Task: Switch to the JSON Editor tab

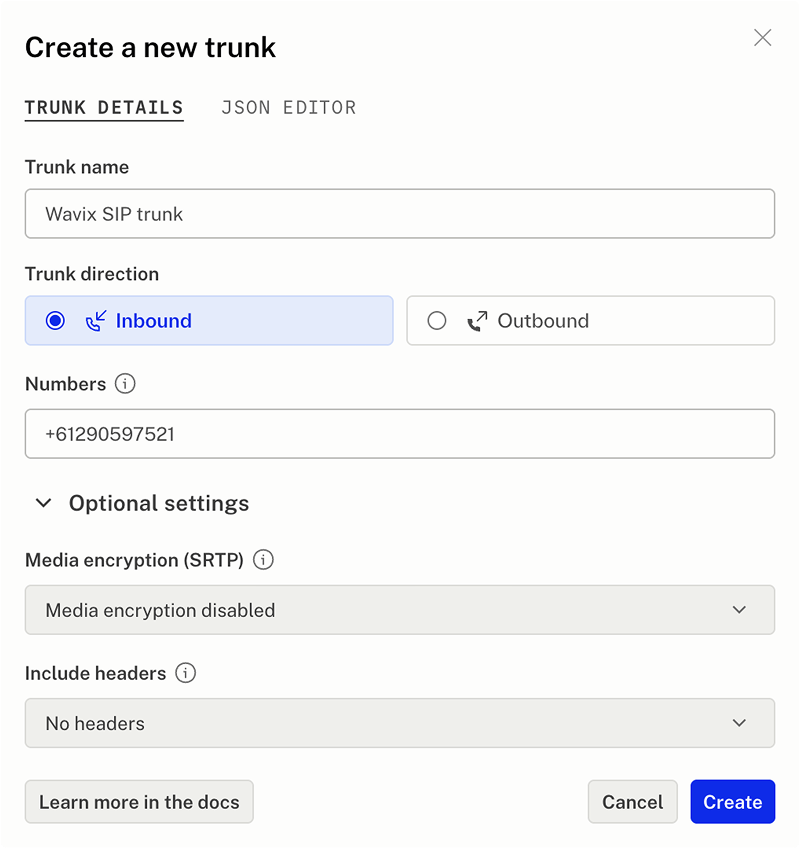Action: coord(288,108)
